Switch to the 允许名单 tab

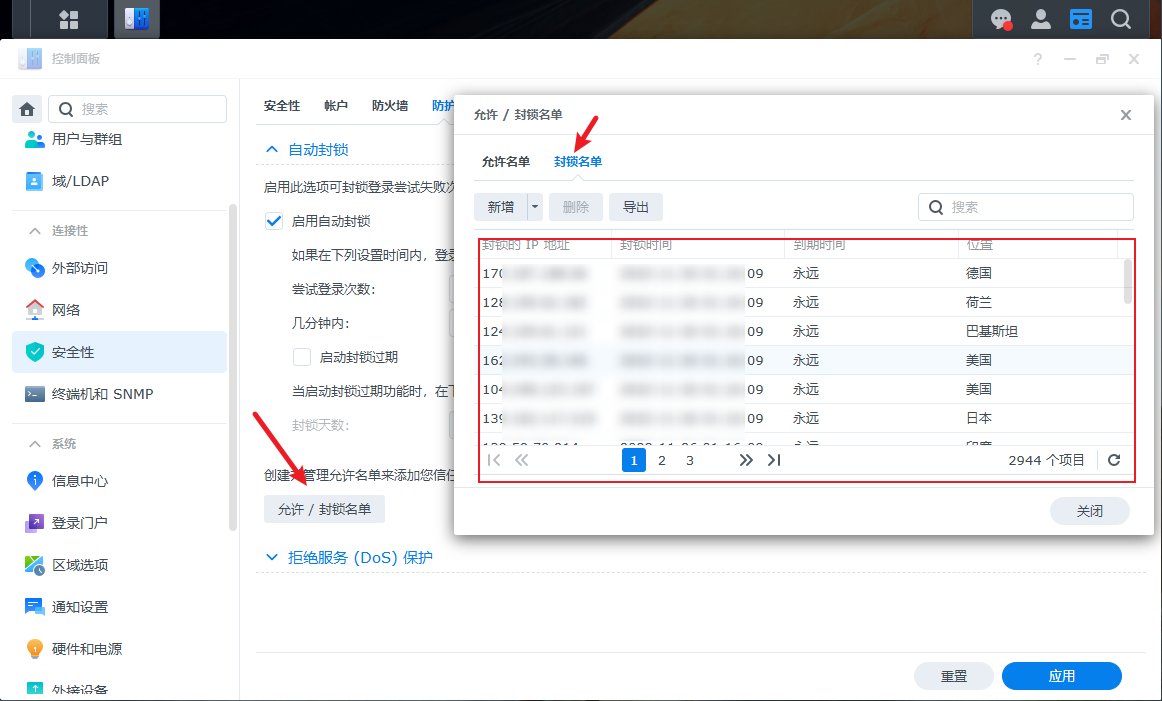[x=505, y=162]
